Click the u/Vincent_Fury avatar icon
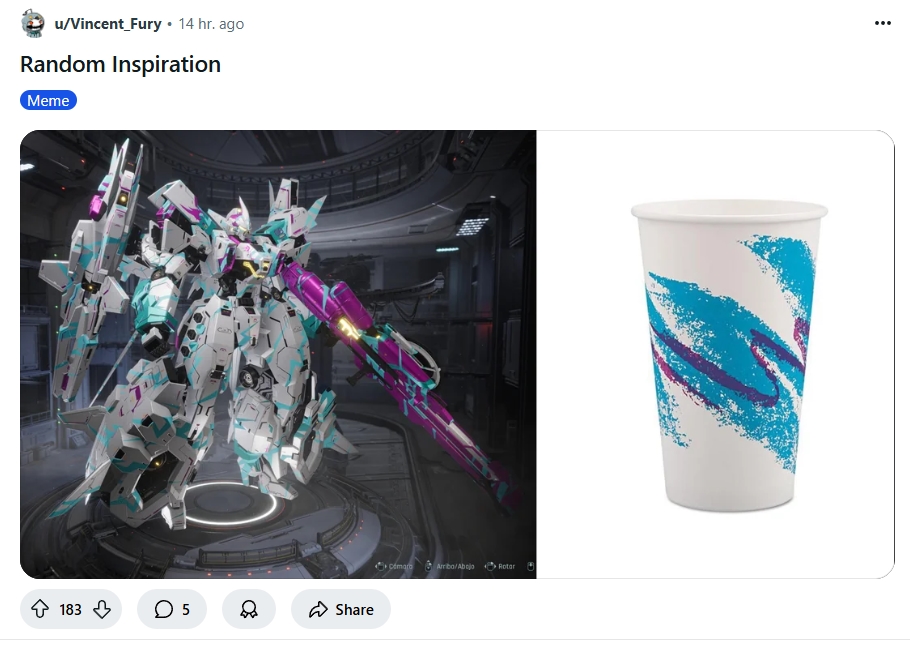 pos(32,24)
